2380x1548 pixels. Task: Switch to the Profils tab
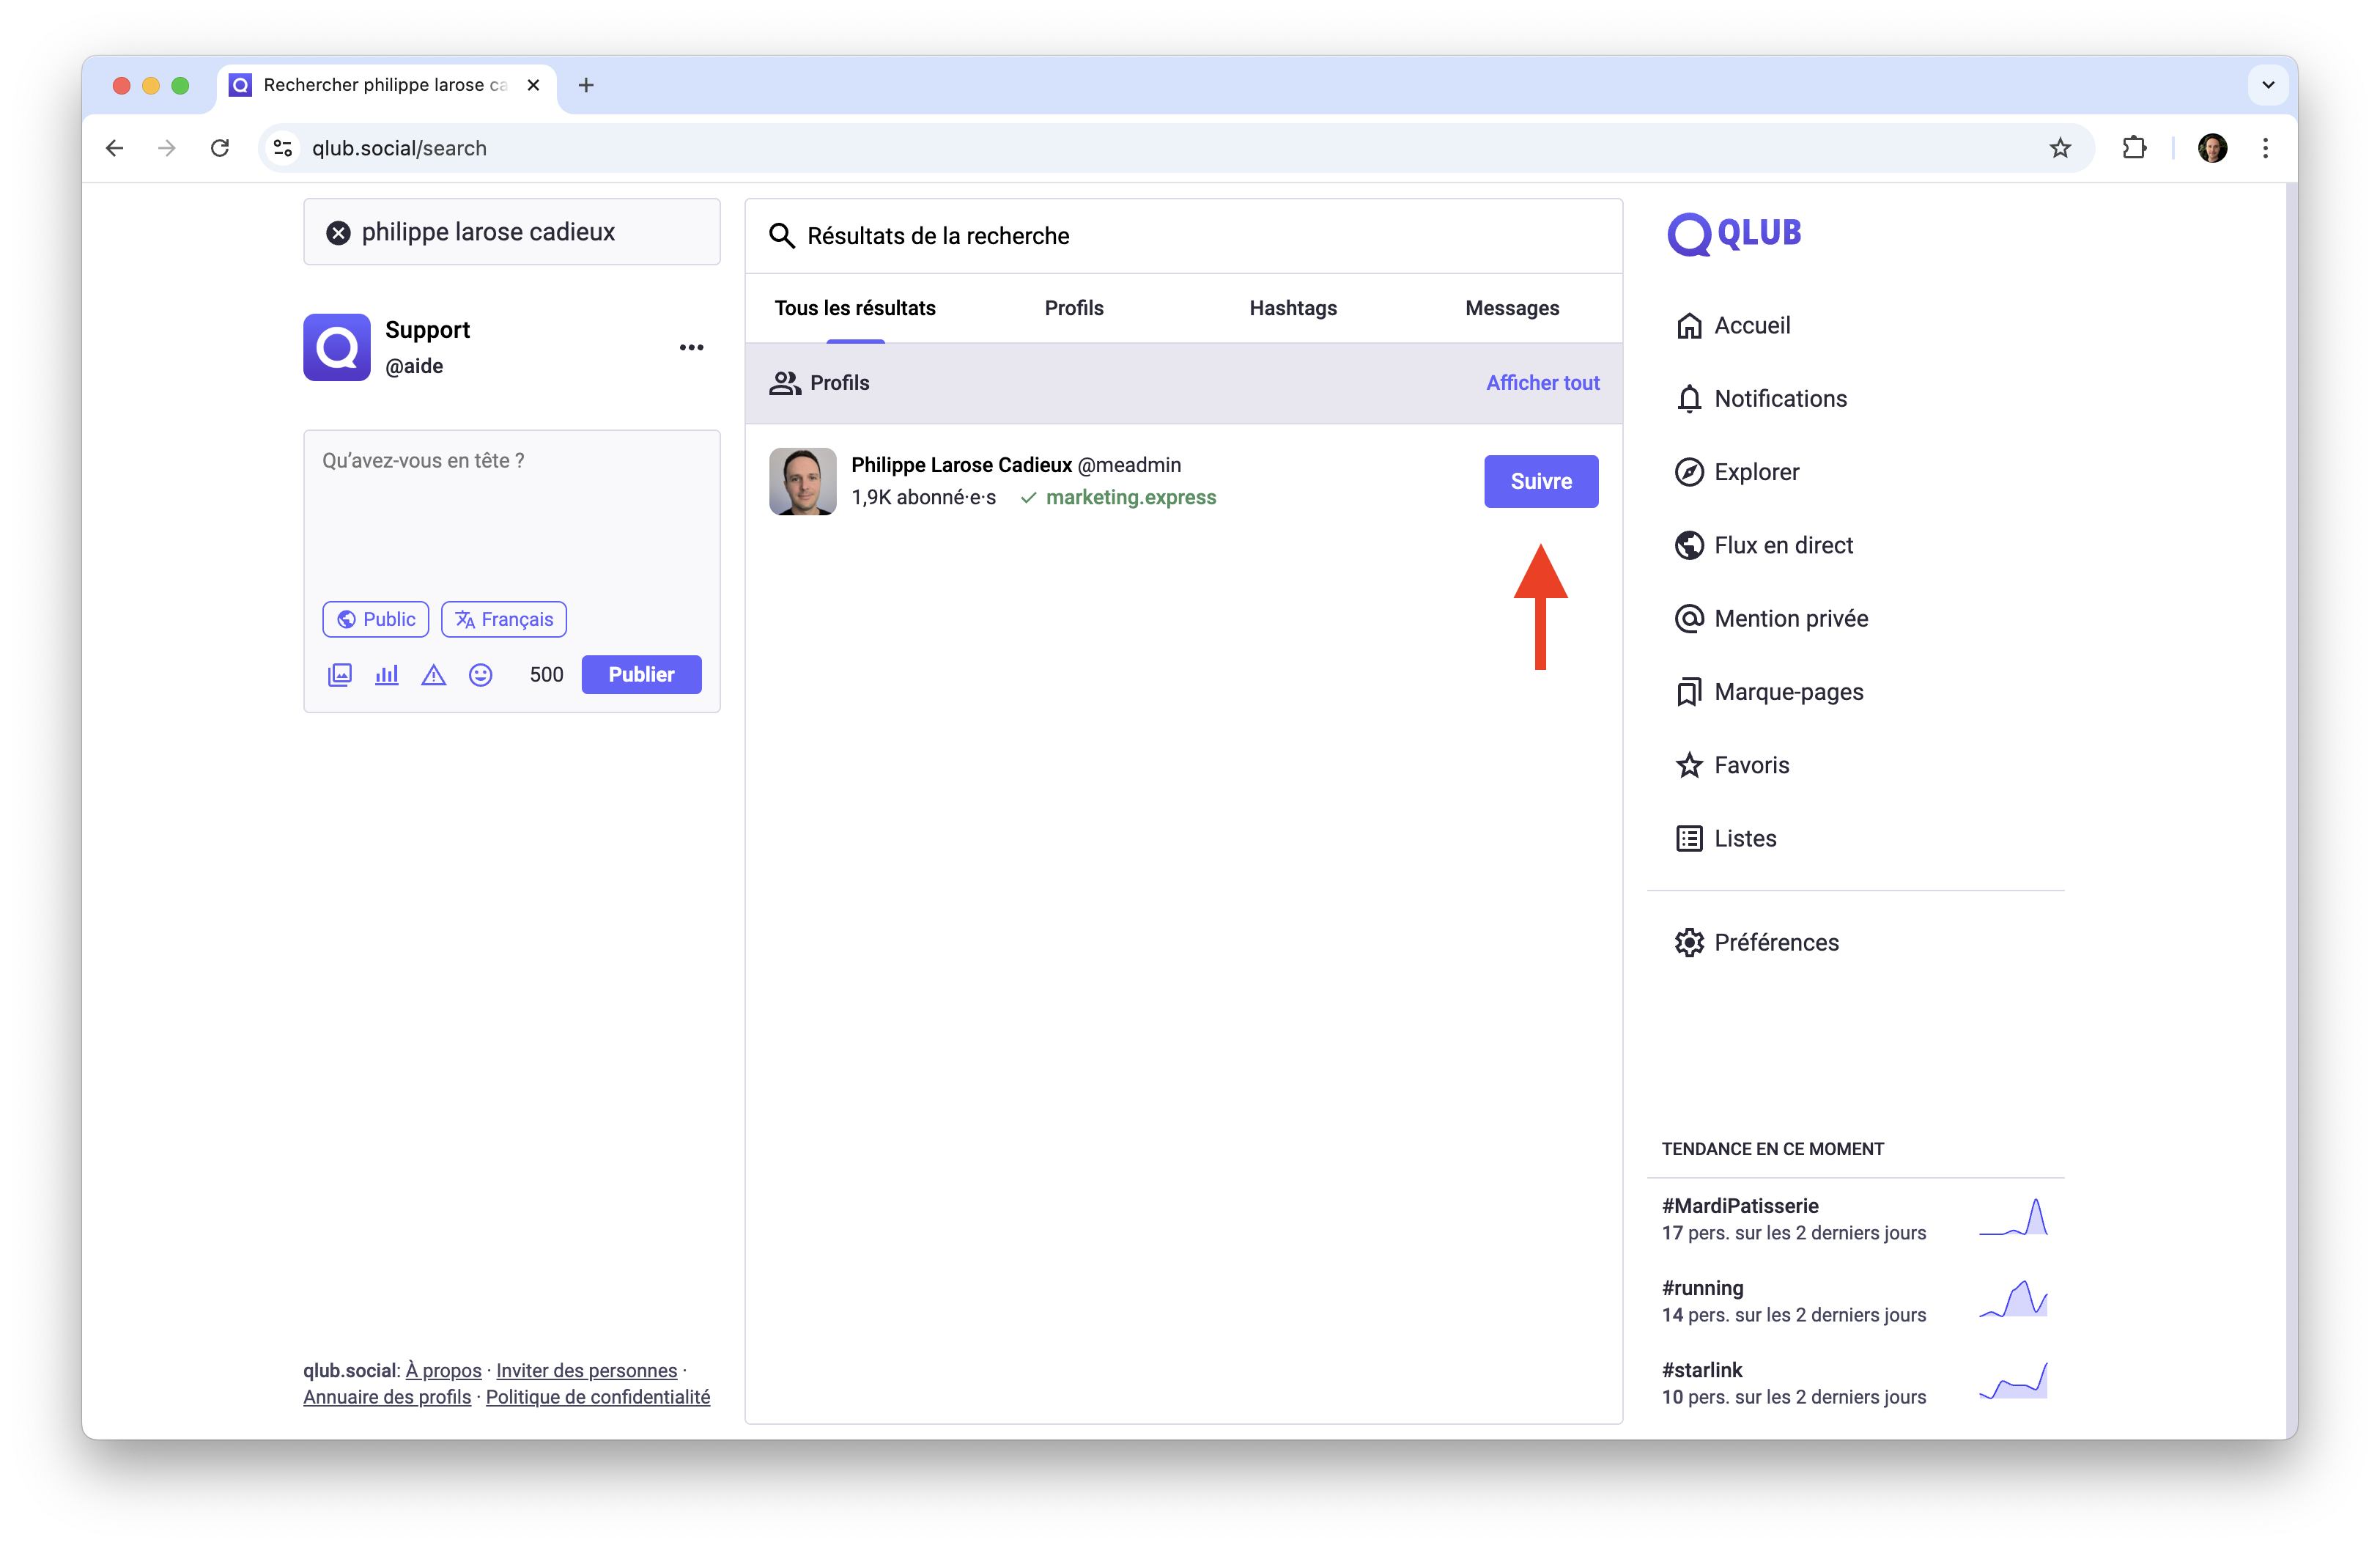pyautogui.click(x=1074, y=308)
